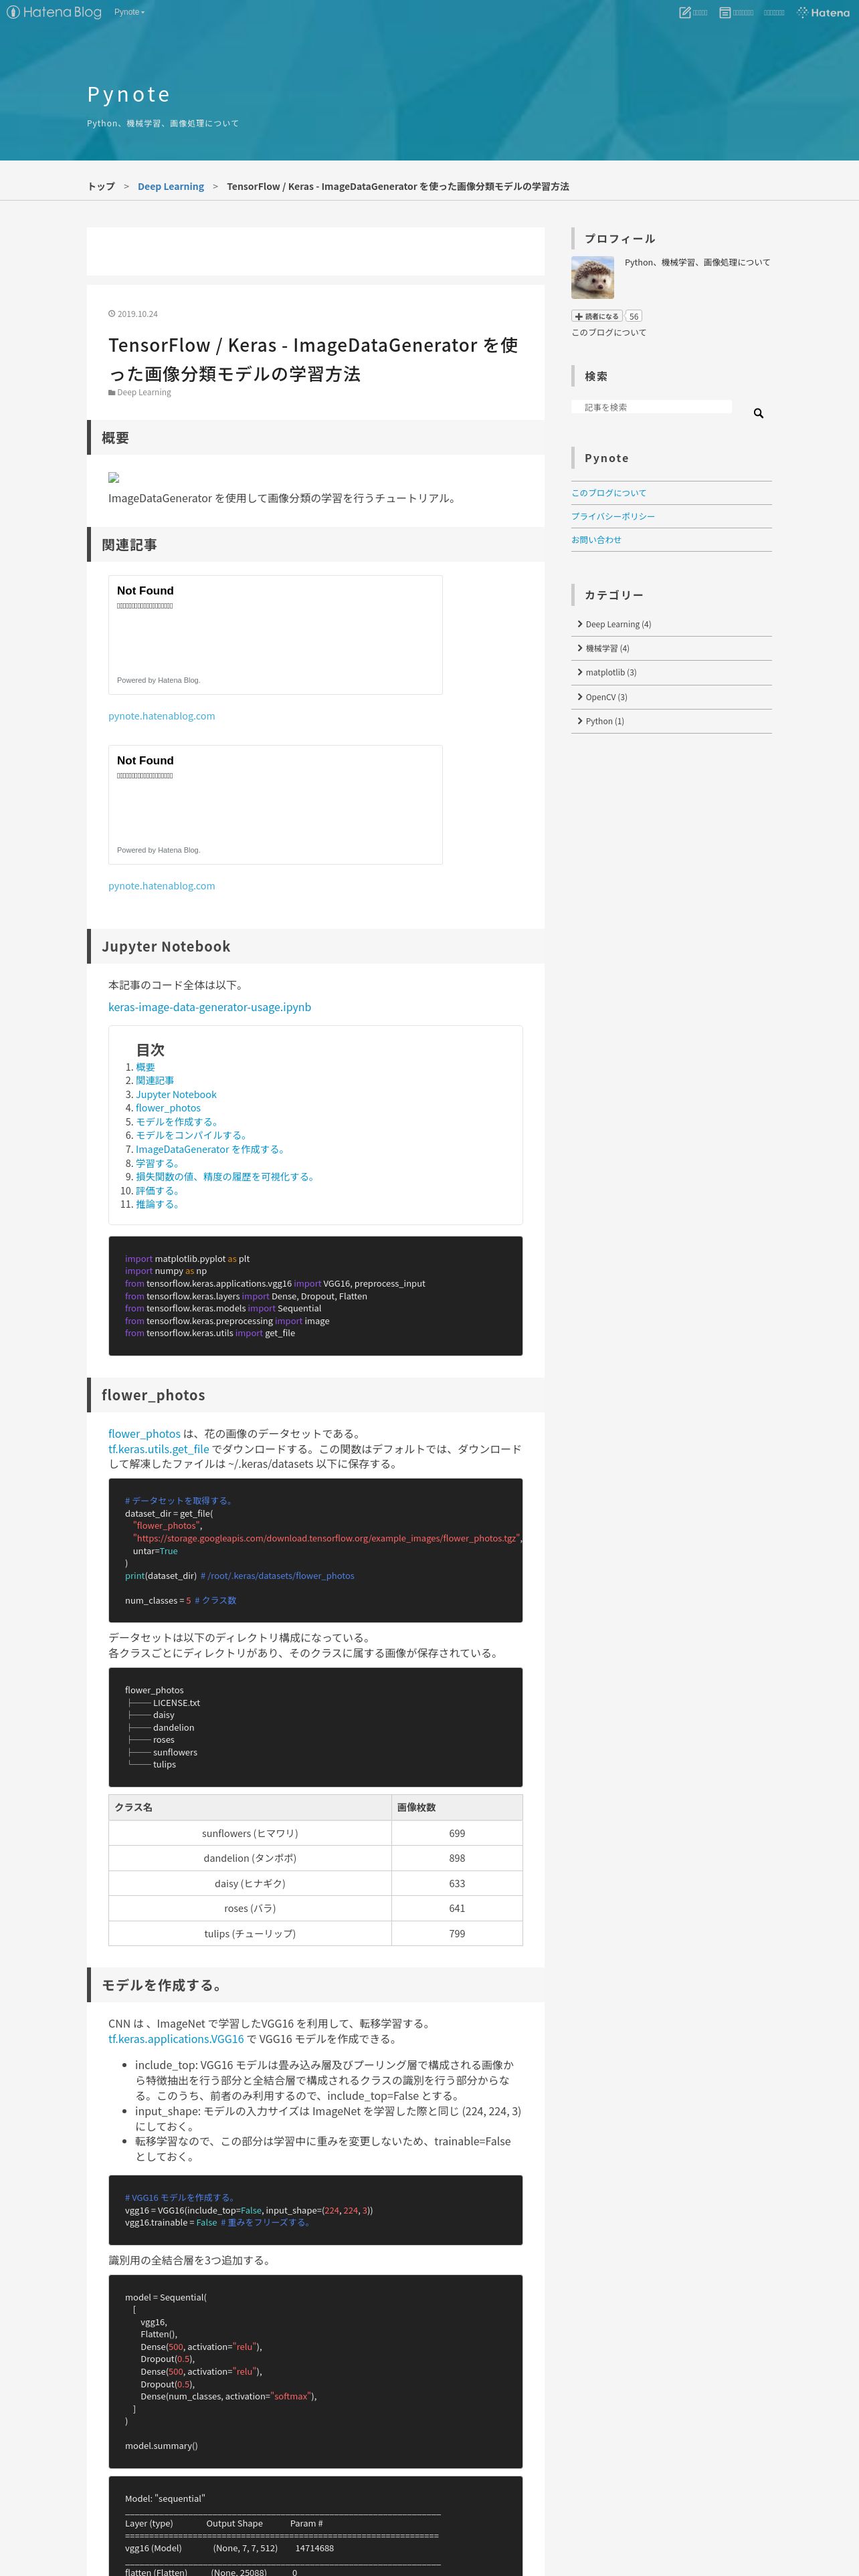Viewport: 859px width, 2576px height.
Task: Jump to flower_photos in the contents list
Action: (168, 1108)
